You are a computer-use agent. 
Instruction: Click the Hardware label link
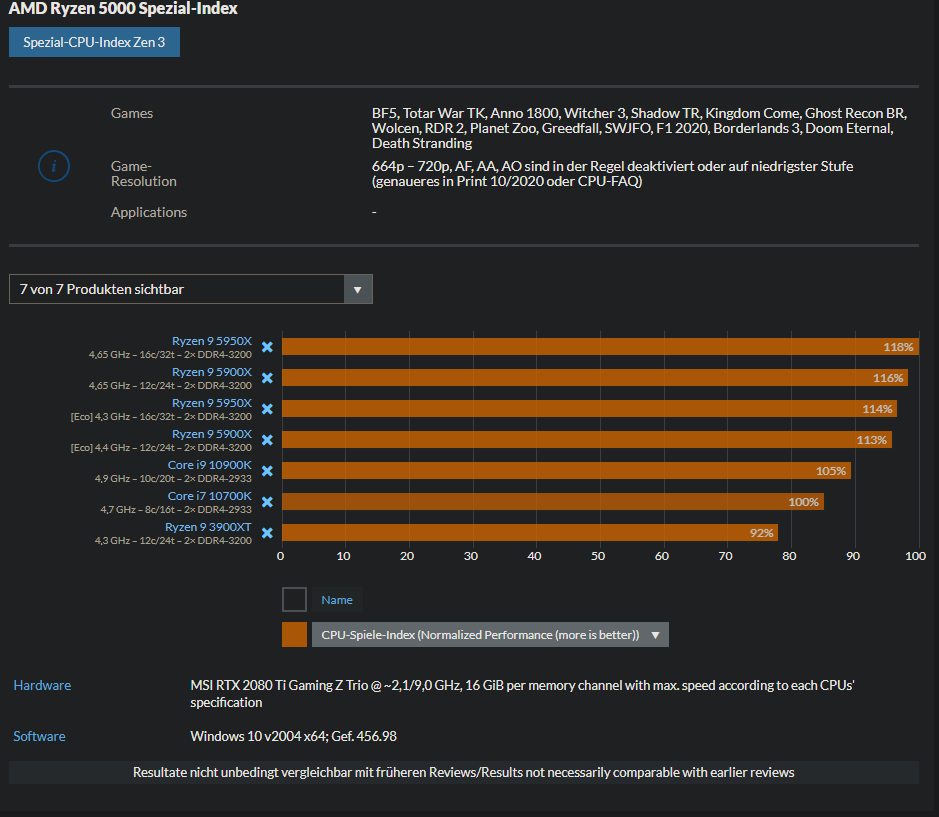[42, 685]
